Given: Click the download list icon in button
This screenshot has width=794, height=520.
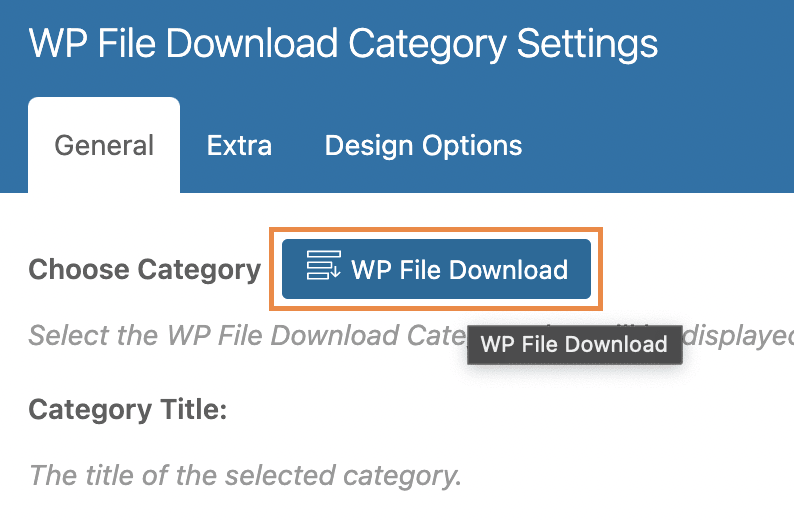Looking at the screenshot, I should (x=323, y=268).
